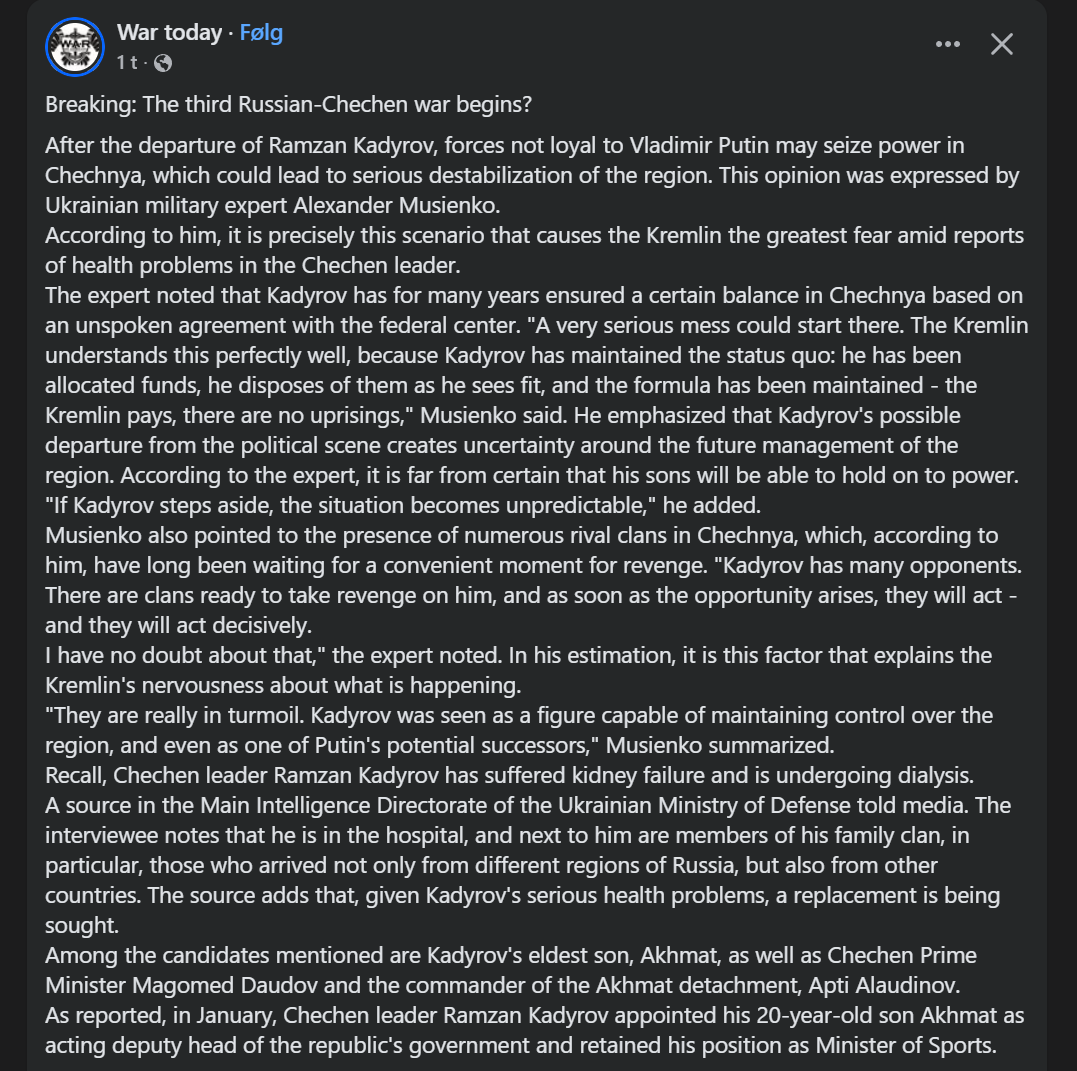Click the word 'sought.' on its own line
The height and width of the screenshot is (1071, 1077).
point(78,925)
